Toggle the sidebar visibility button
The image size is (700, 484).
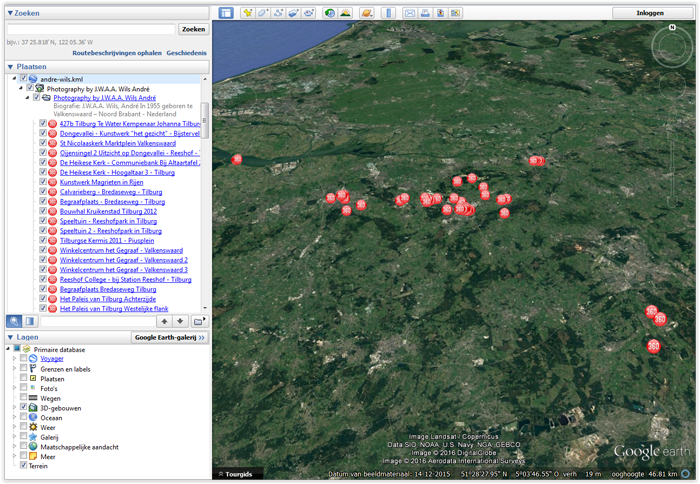pyautogui.click(x=226, y=13)
